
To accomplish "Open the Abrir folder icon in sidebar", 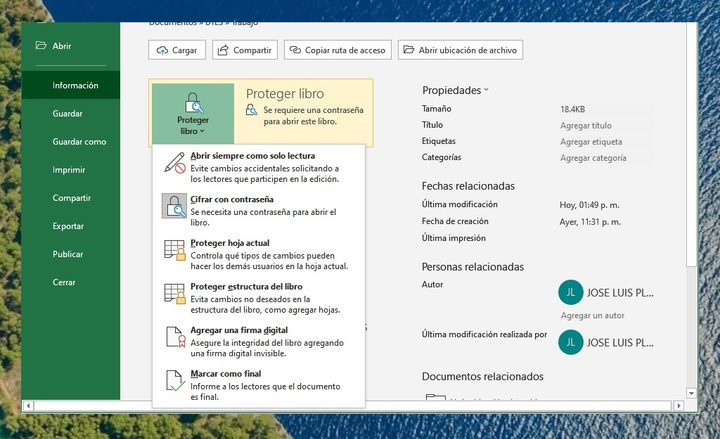I will coord(41,45).
